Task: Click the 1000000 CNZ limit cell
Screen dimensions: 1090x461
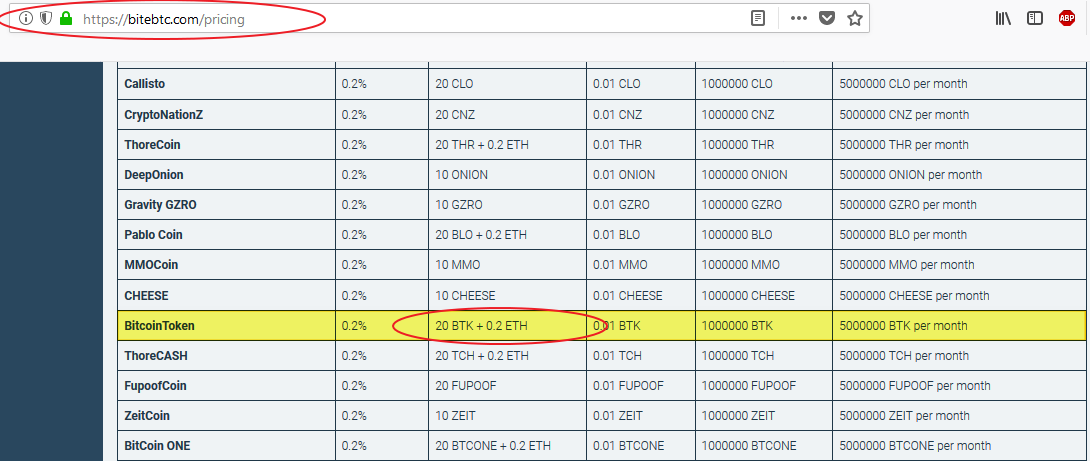Action: click(x=764, y=114)
